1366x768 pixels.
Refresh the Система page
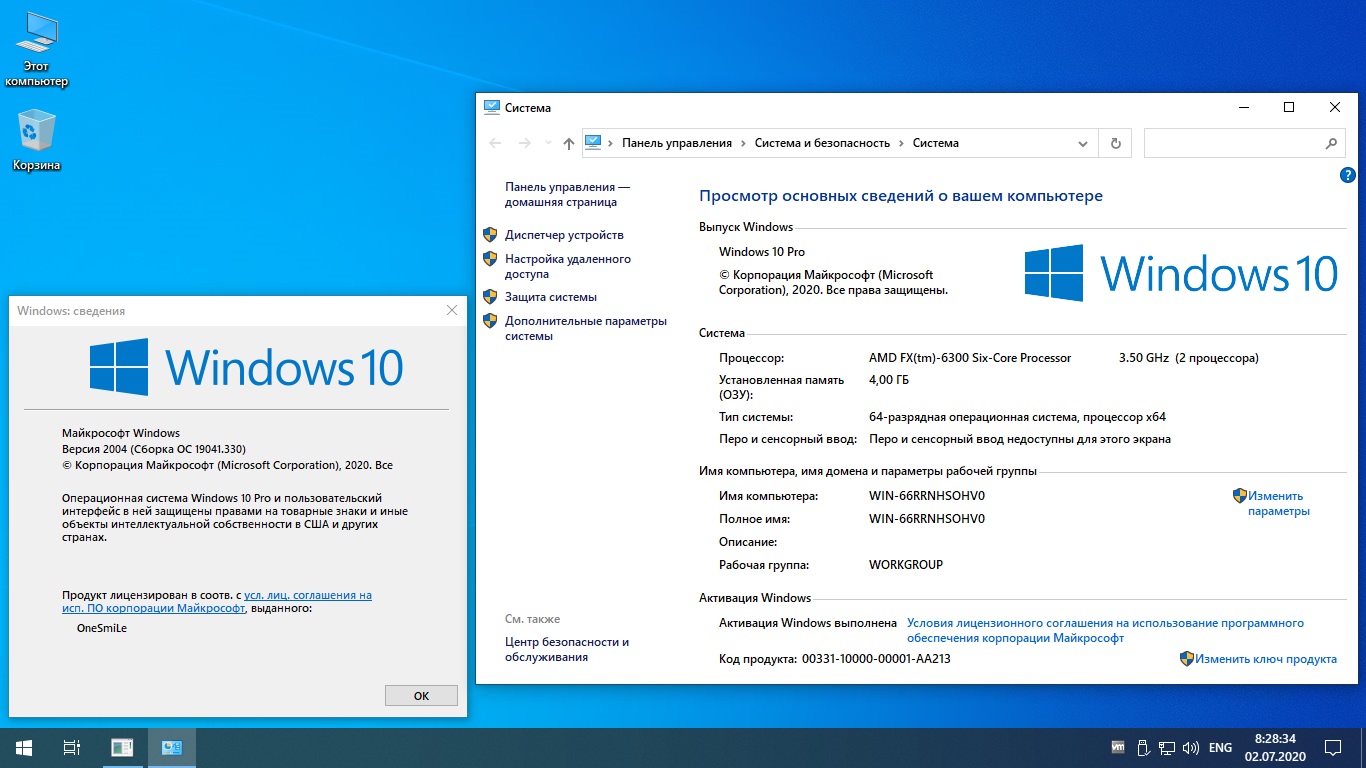[1116, 143]
